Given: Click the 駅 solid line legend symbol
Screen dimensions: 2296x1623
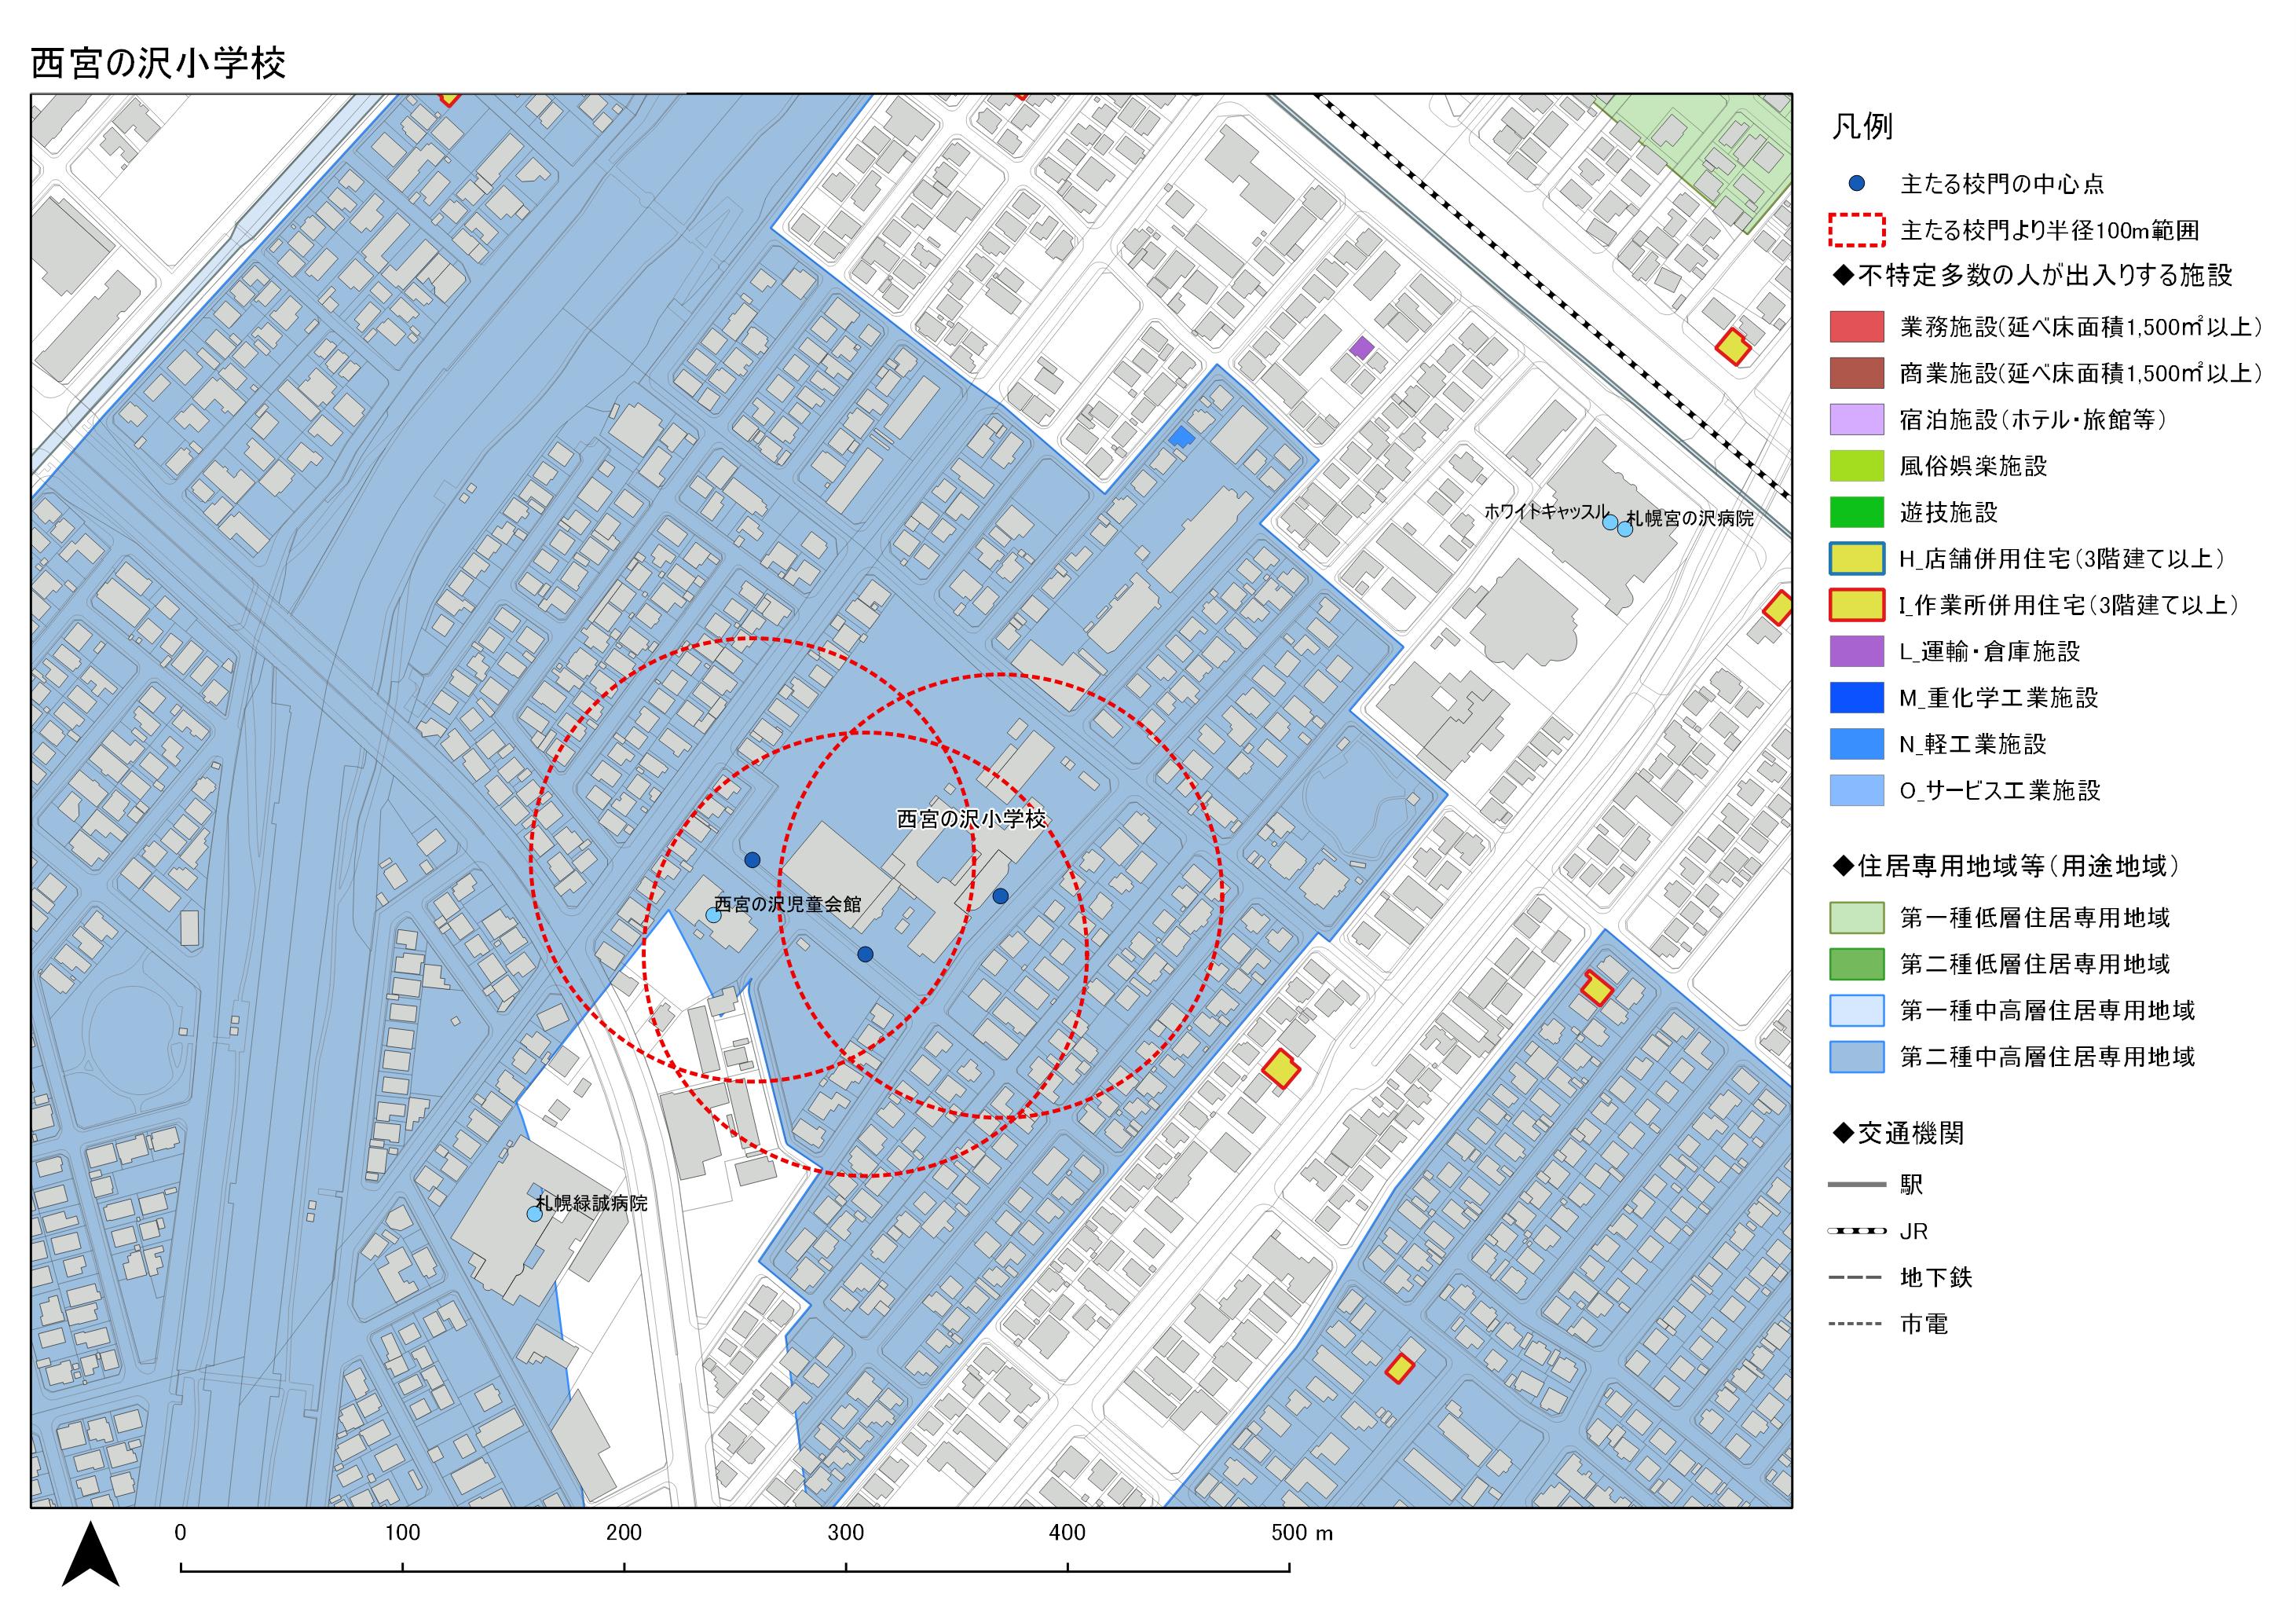Looking at the screenshot, I should [x=1857, y=1185].
